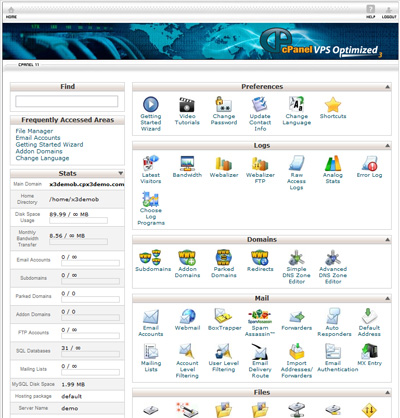Click the CPANEL 11 breadcrumb label

[x=29, y=65]
